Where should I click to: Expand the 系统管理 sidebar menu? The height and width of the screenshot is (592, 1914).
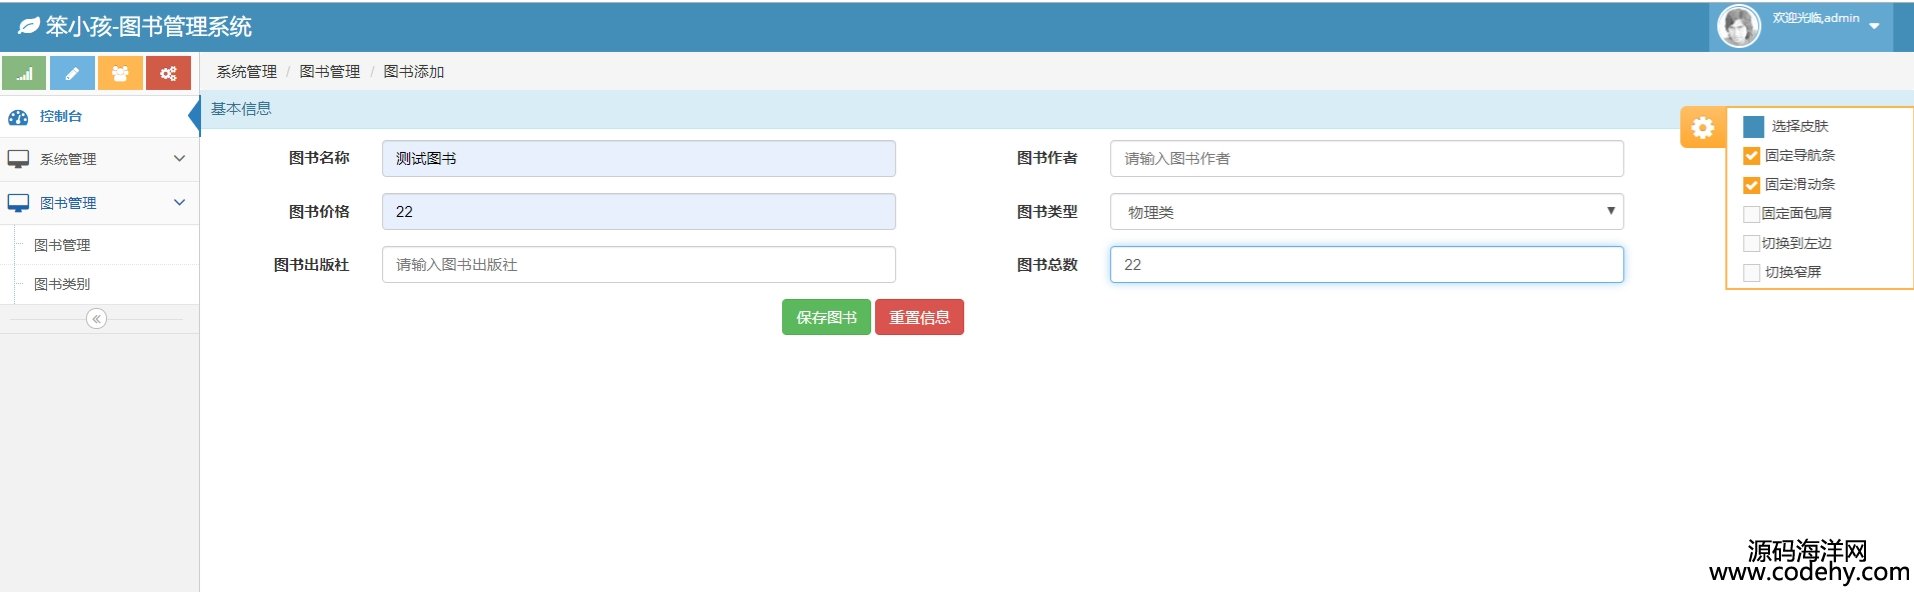98,159
